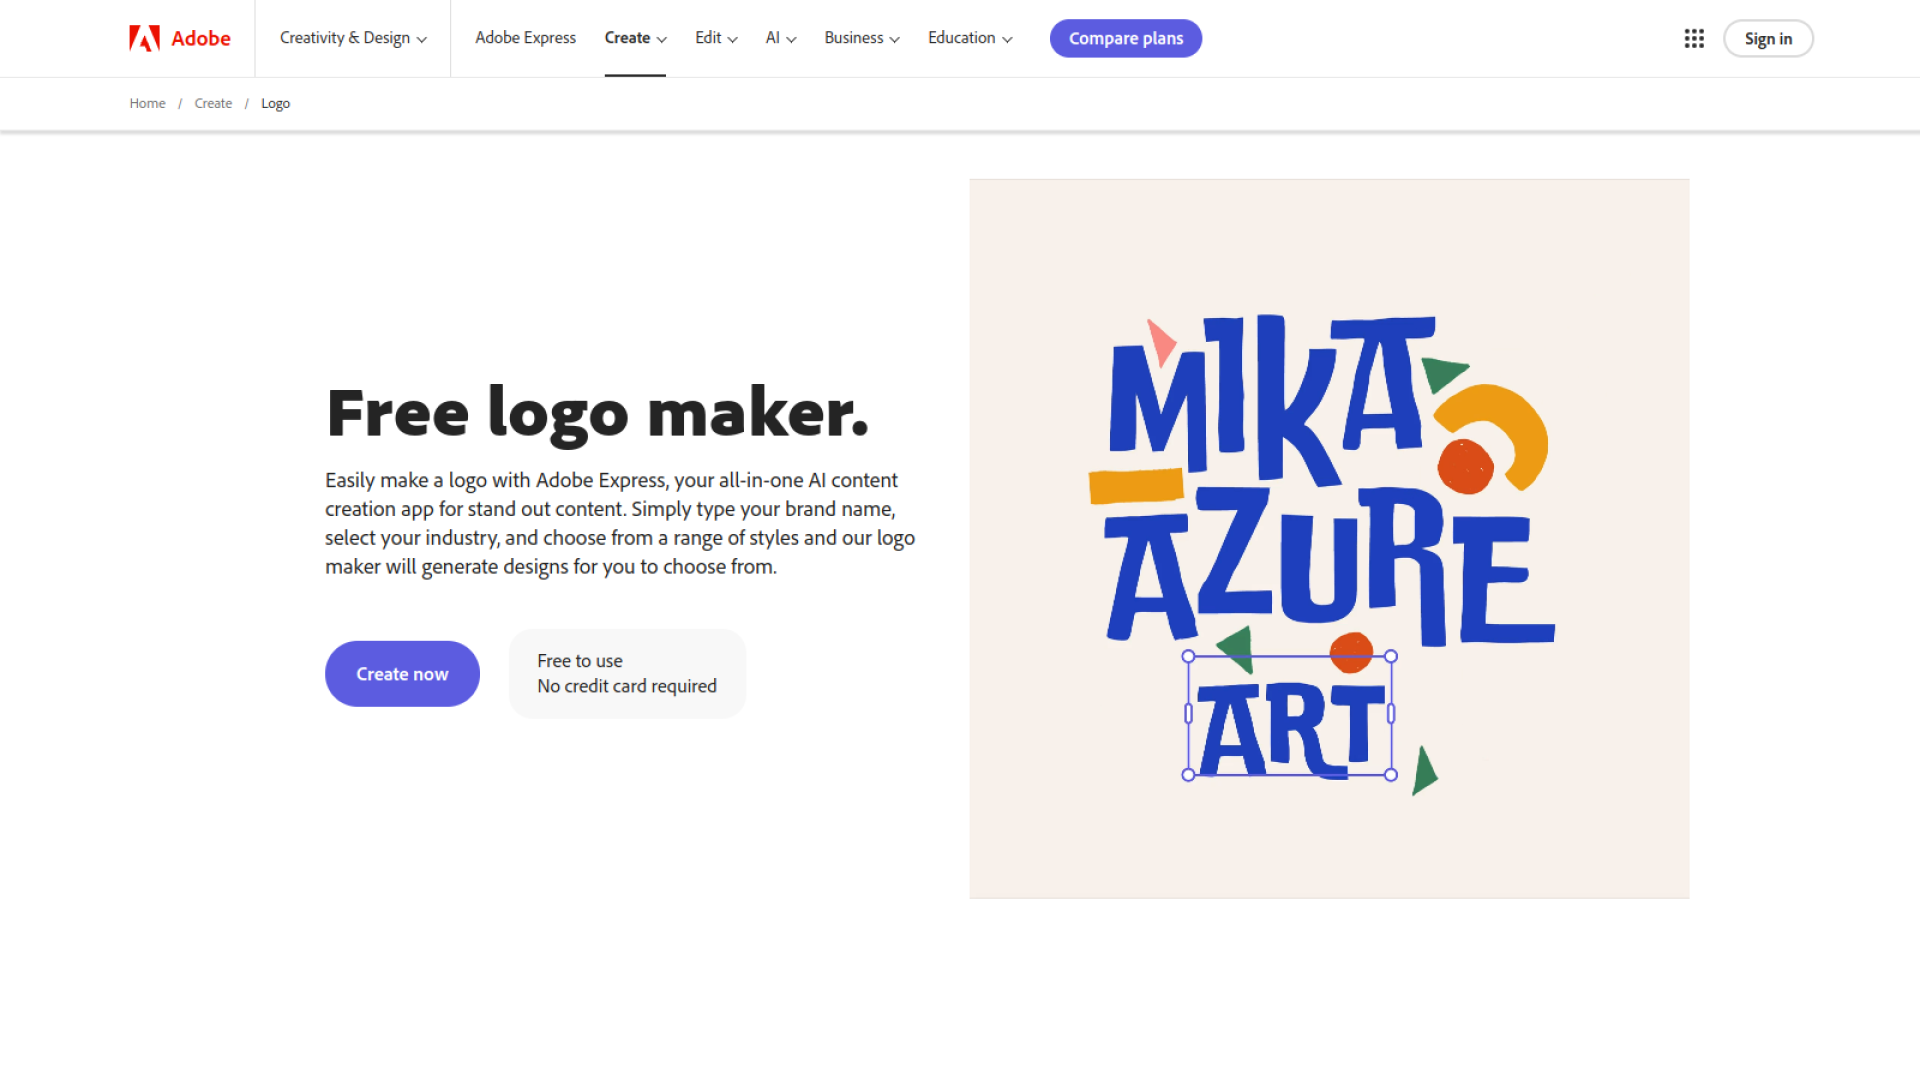Expand the Creativity & Design dropdown
Screen dimensions: 1920x1080
[x=353, y=38]
